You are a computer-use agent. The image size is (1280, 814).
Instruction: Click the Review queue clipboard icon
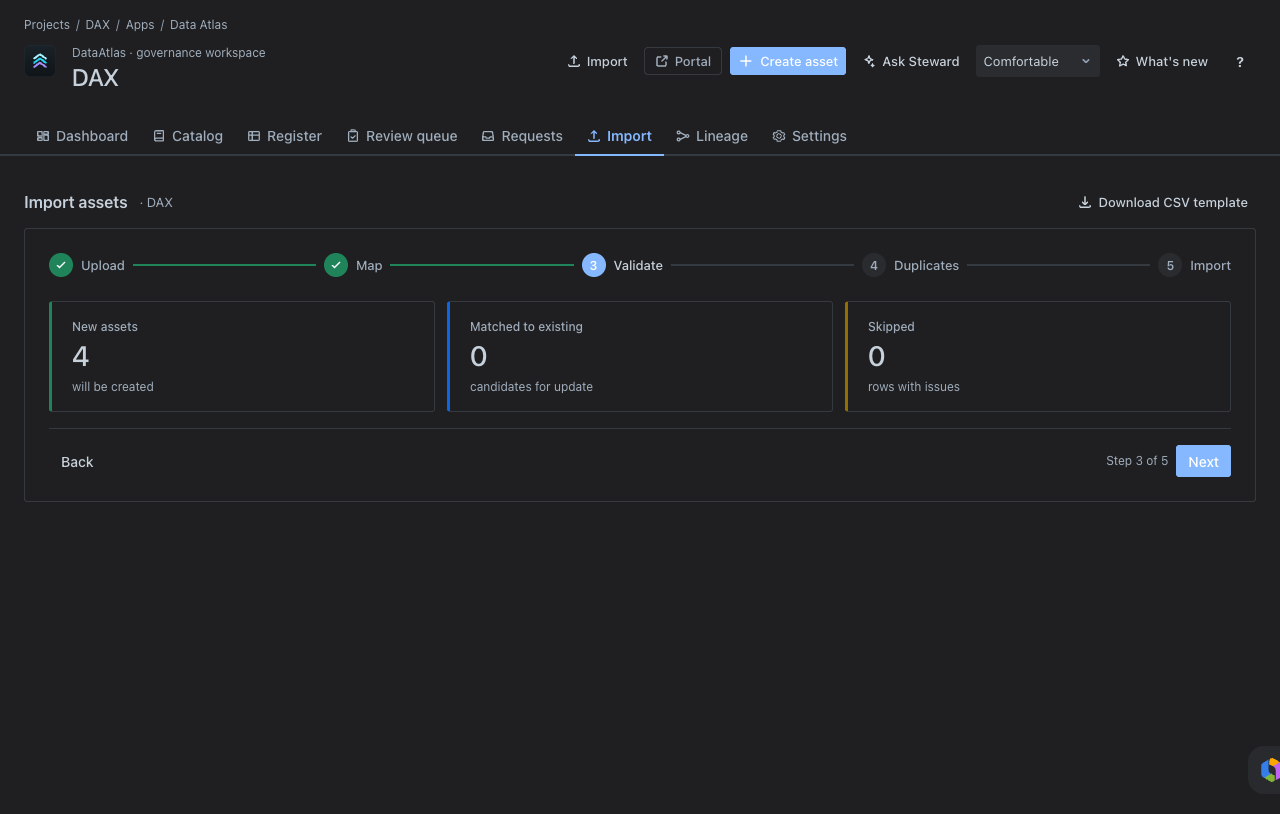[x=353, y=136]
